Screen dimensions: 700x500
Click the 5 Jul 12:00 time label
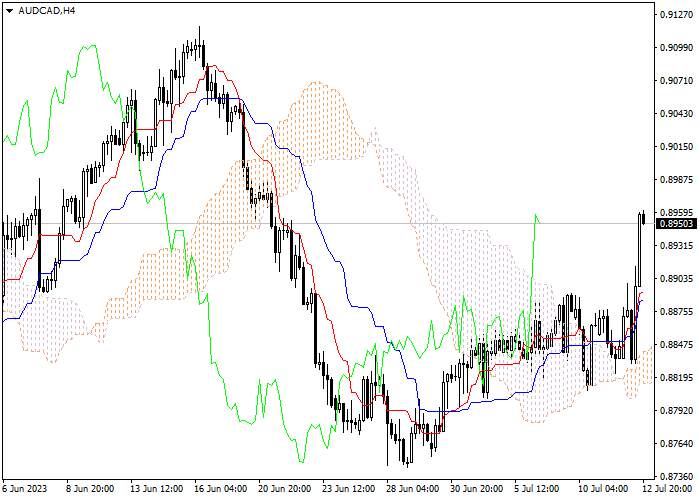coord(537,489)
